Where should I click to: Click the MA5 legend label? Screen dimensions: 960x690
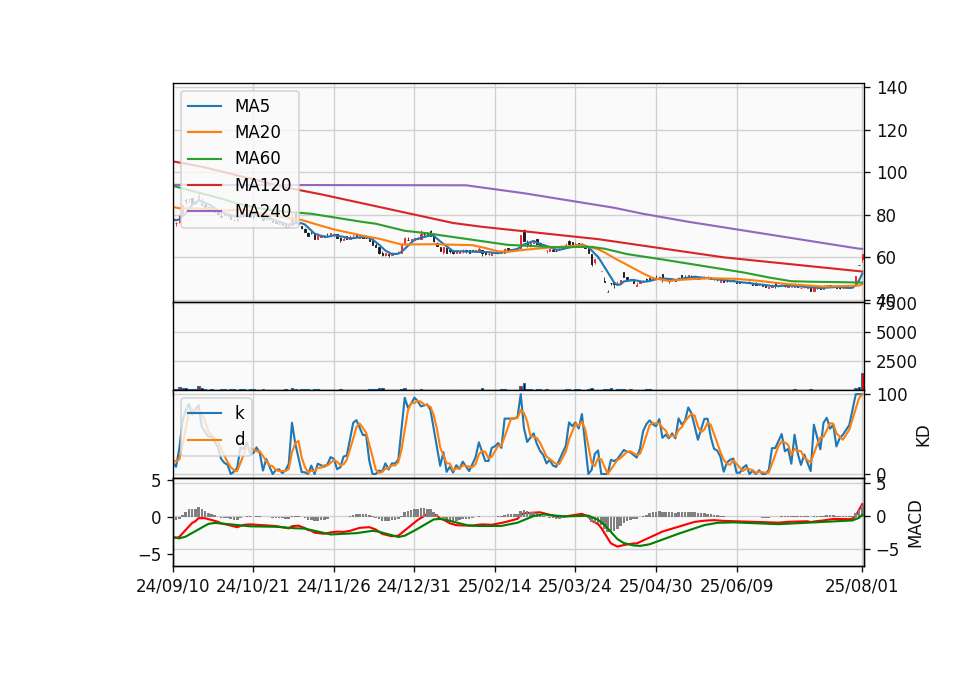click(252, 106)
